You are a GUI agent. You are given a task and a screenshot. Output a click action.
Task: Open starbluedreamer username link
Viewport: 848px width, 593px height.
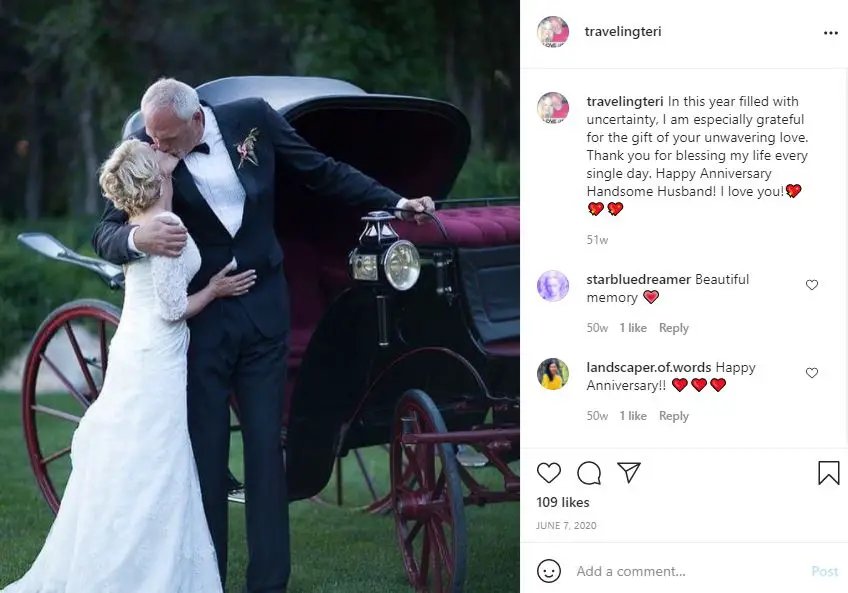[x=639, y=279]
